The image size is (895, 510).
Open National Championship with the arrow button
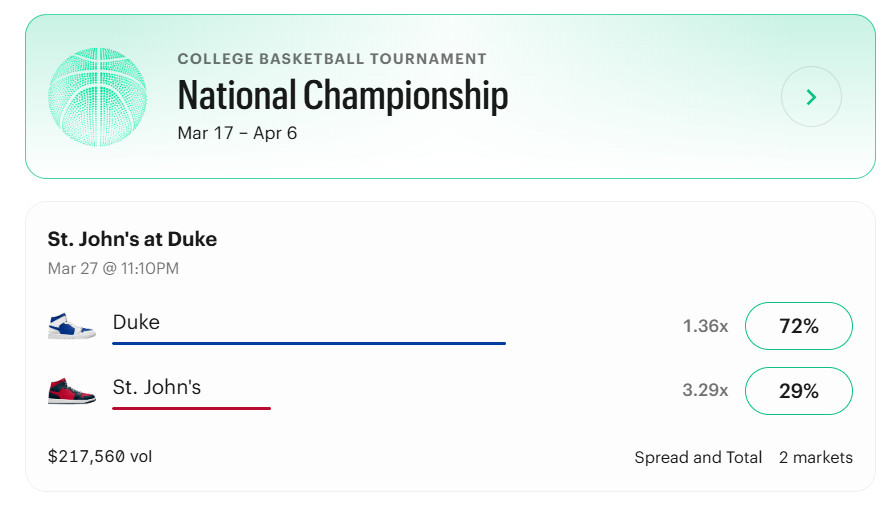pos(811,97)
